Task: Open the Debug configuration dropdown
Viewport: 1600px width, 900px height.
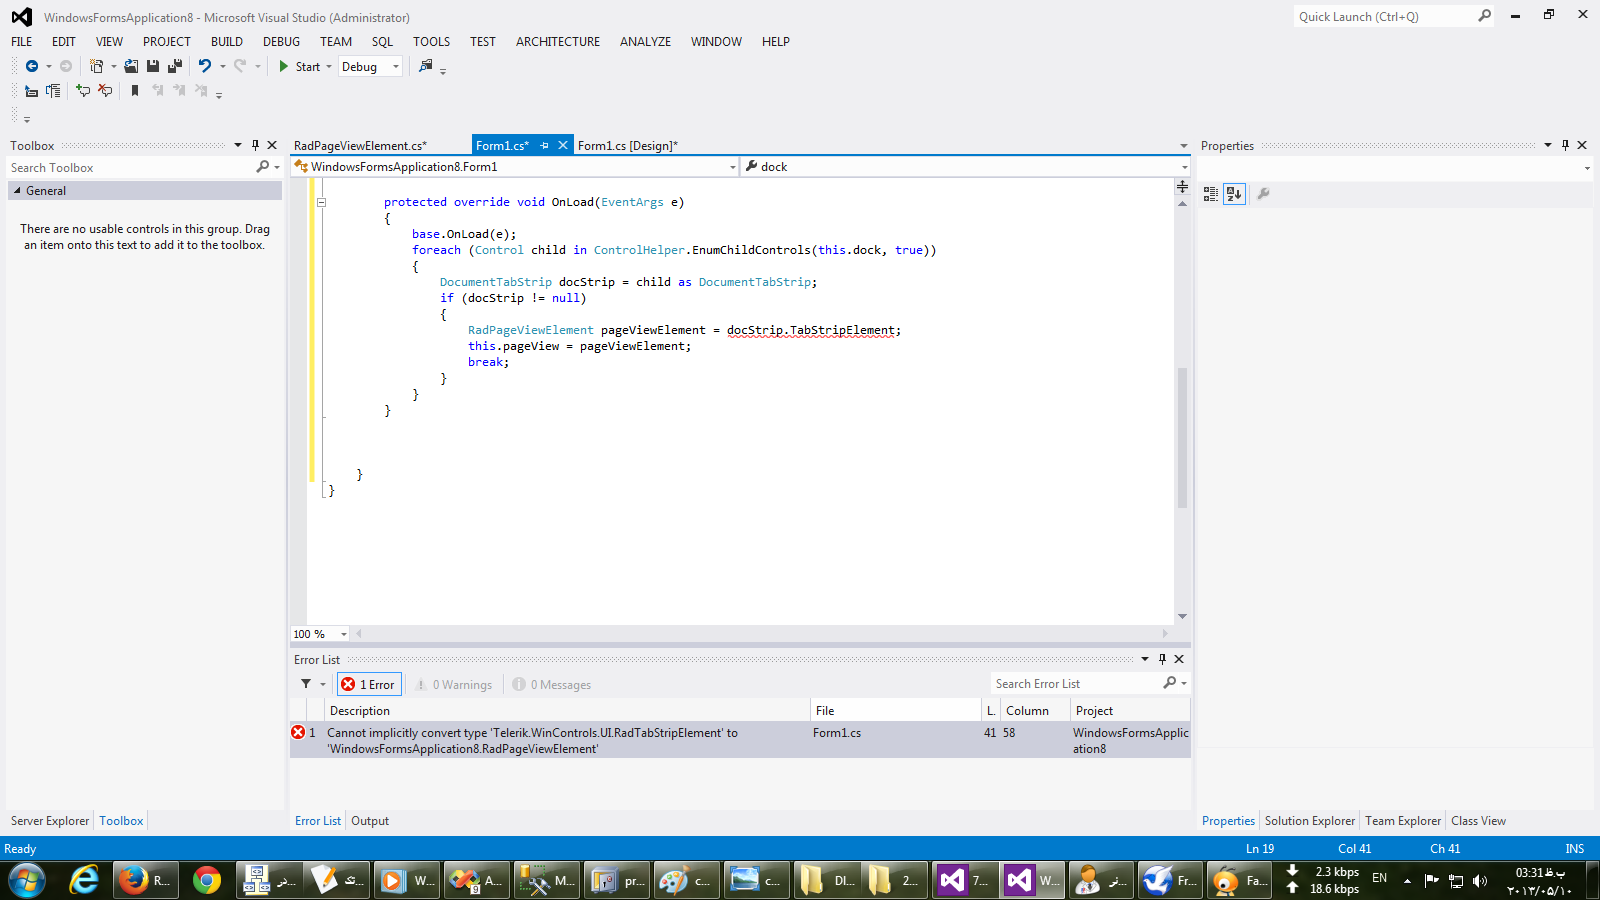Action: [370, 67]
